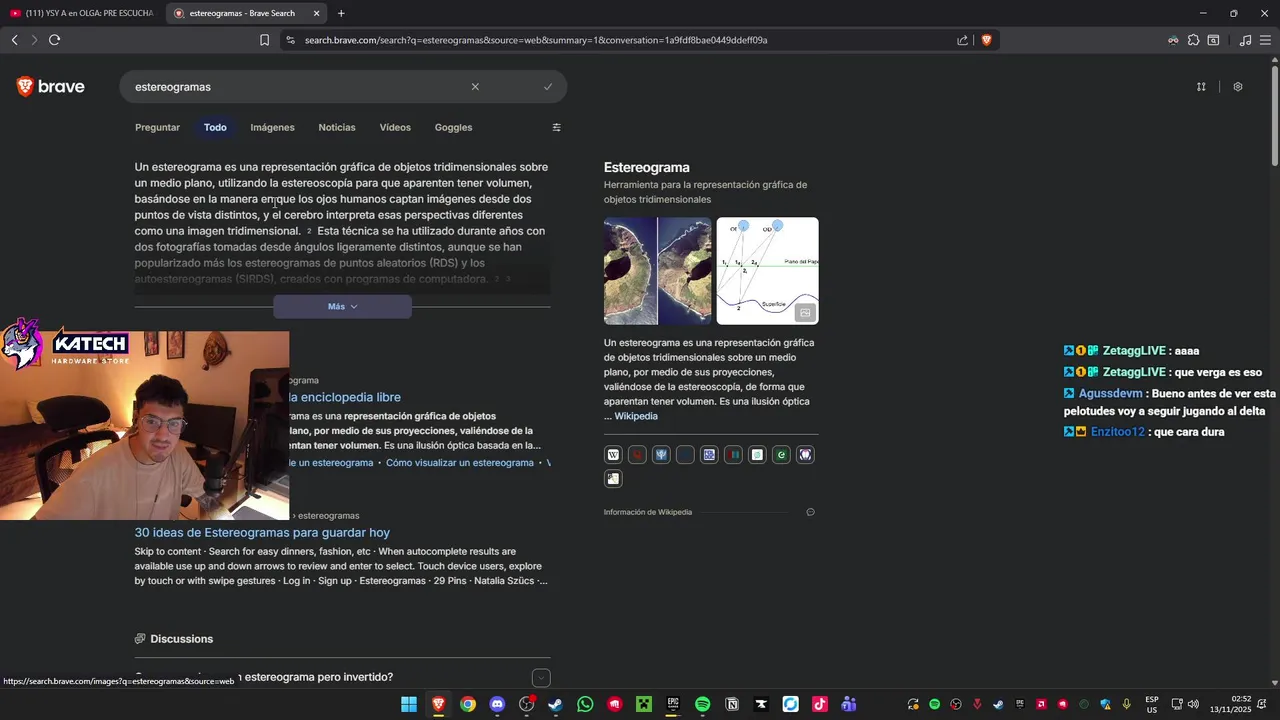1280x720 pixels.
Task: Switch to the YSY A en OLGA tab
Action: (x=82, y=13)
